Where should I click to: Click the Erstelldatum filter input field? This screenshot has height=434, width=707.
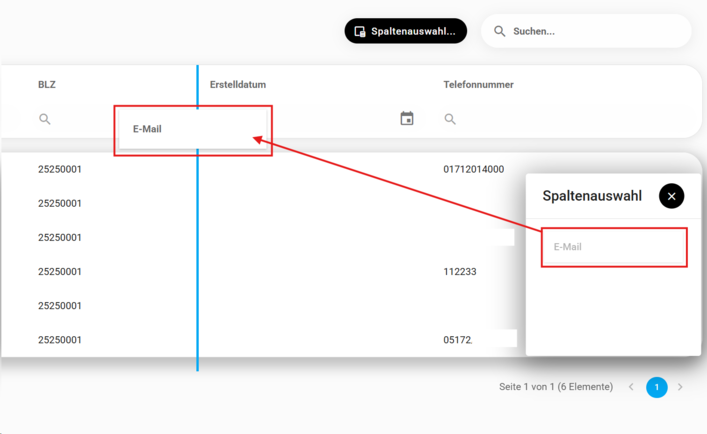(x=330, y=119)
